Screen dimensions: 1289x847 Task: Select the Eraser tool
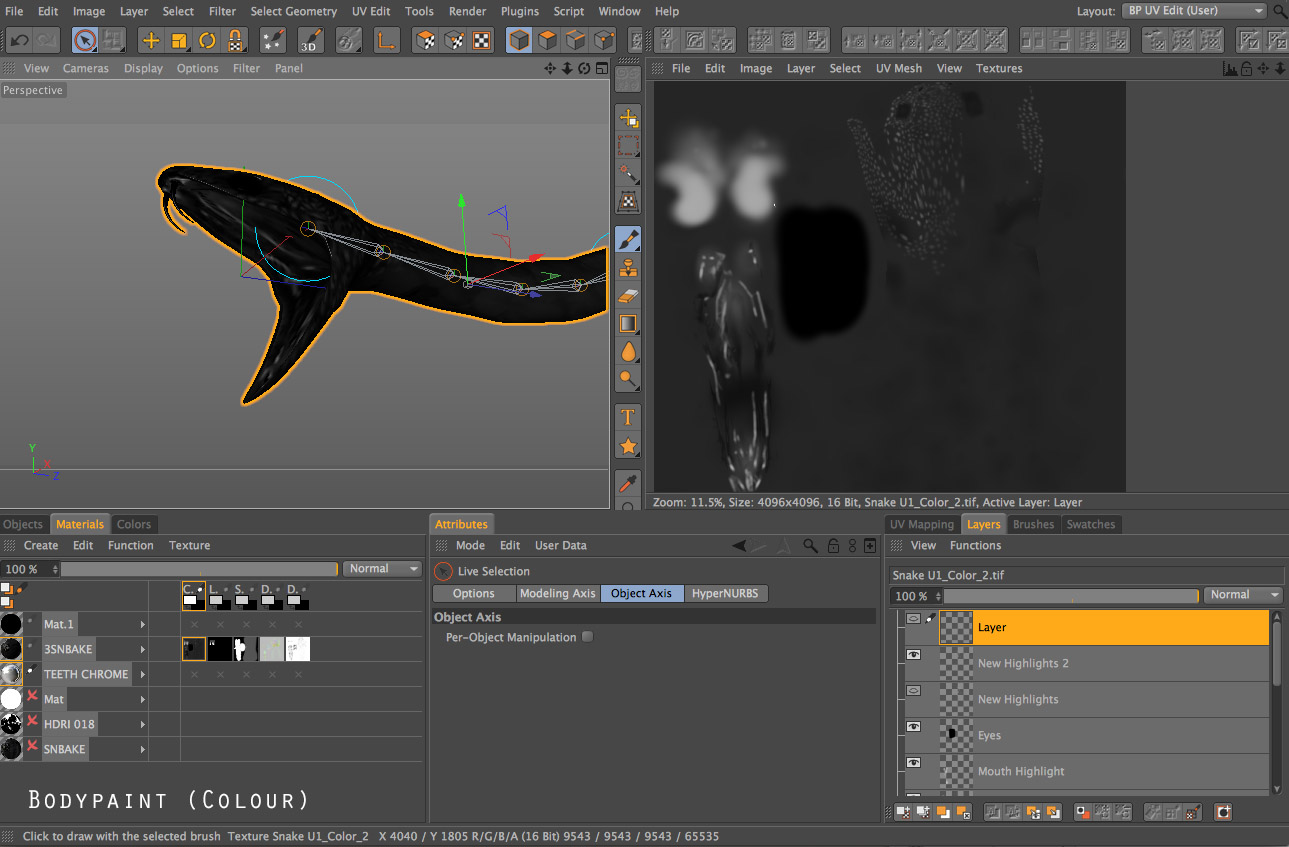coord(628,296)
